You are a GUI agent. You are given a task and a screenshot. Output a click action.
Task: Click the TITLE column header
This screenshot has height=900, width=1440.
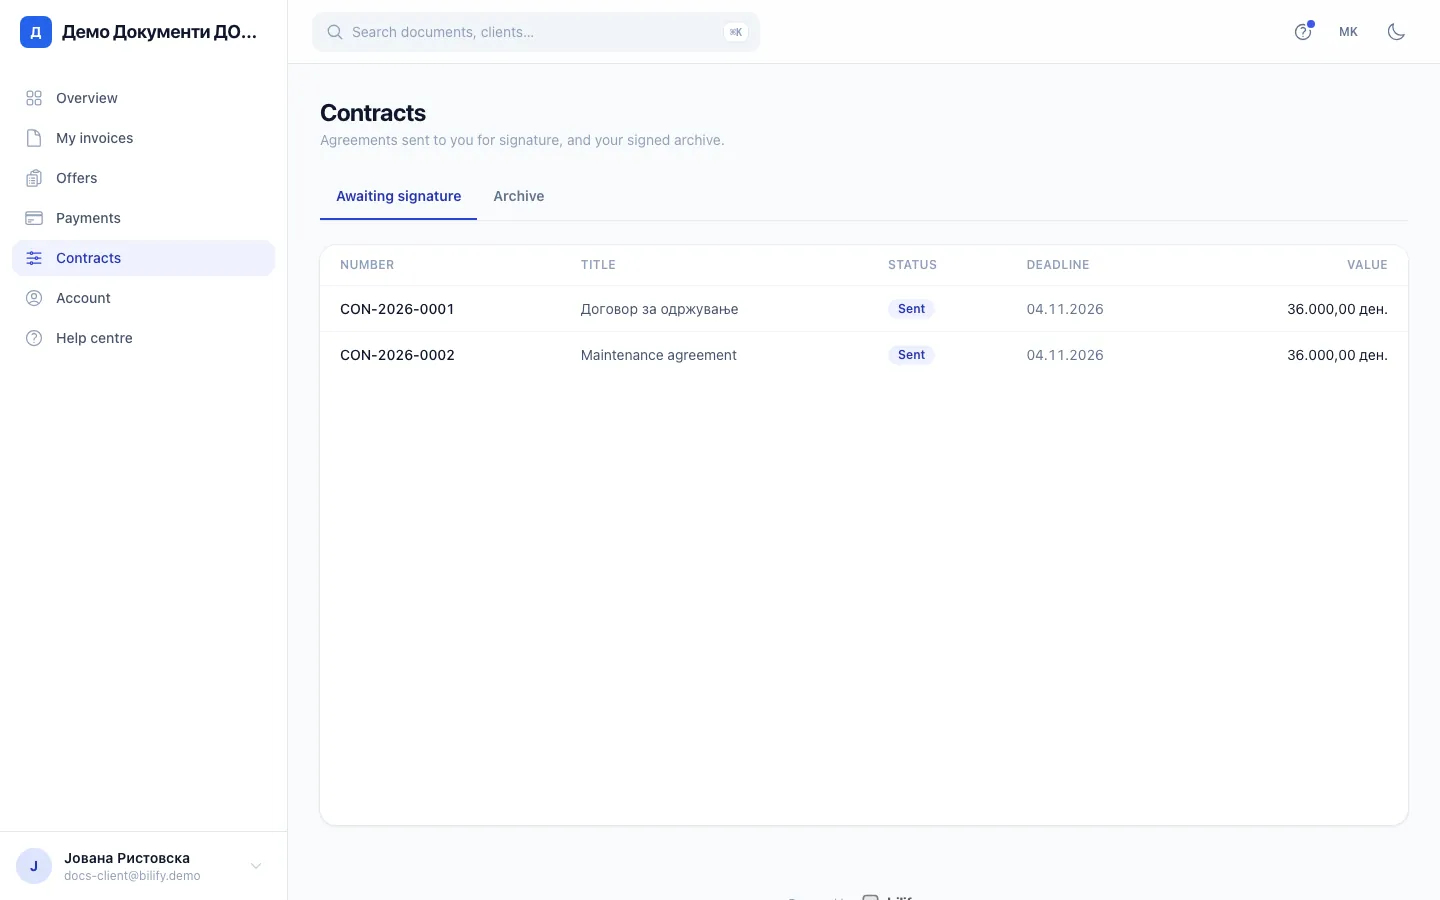tap(598, 265)
